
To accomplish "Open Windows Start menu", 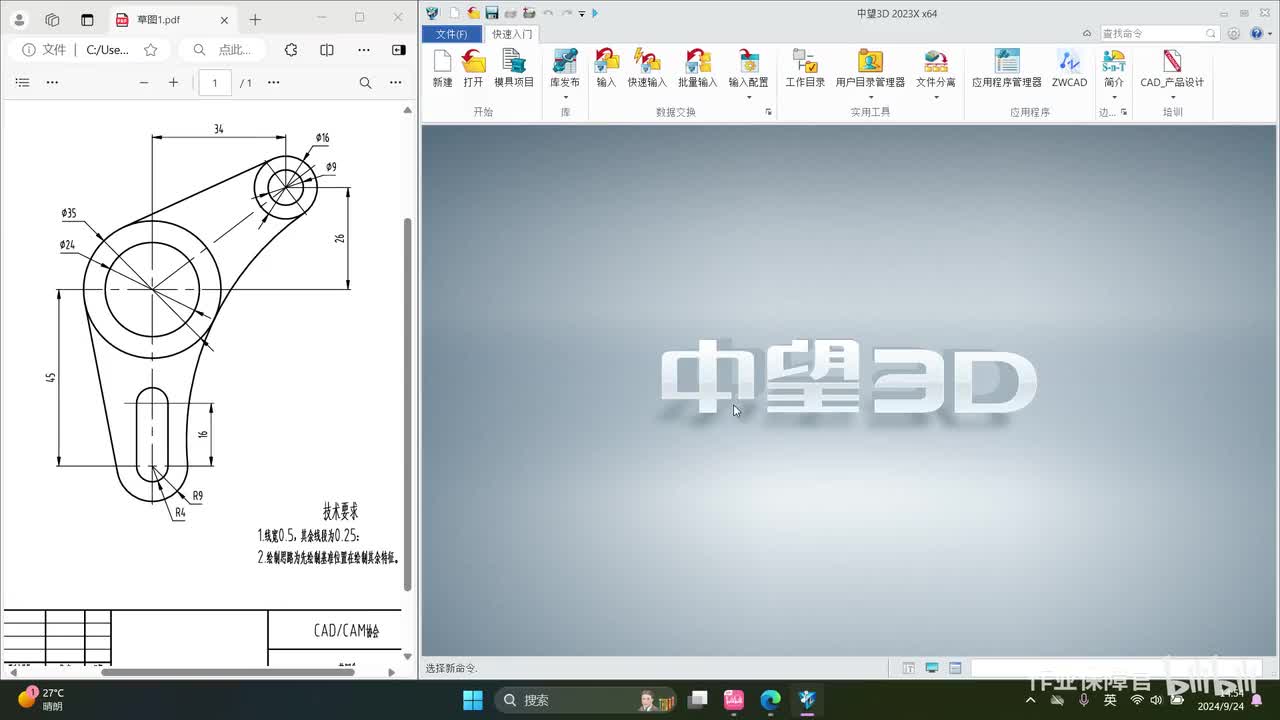I will [473, 700].
